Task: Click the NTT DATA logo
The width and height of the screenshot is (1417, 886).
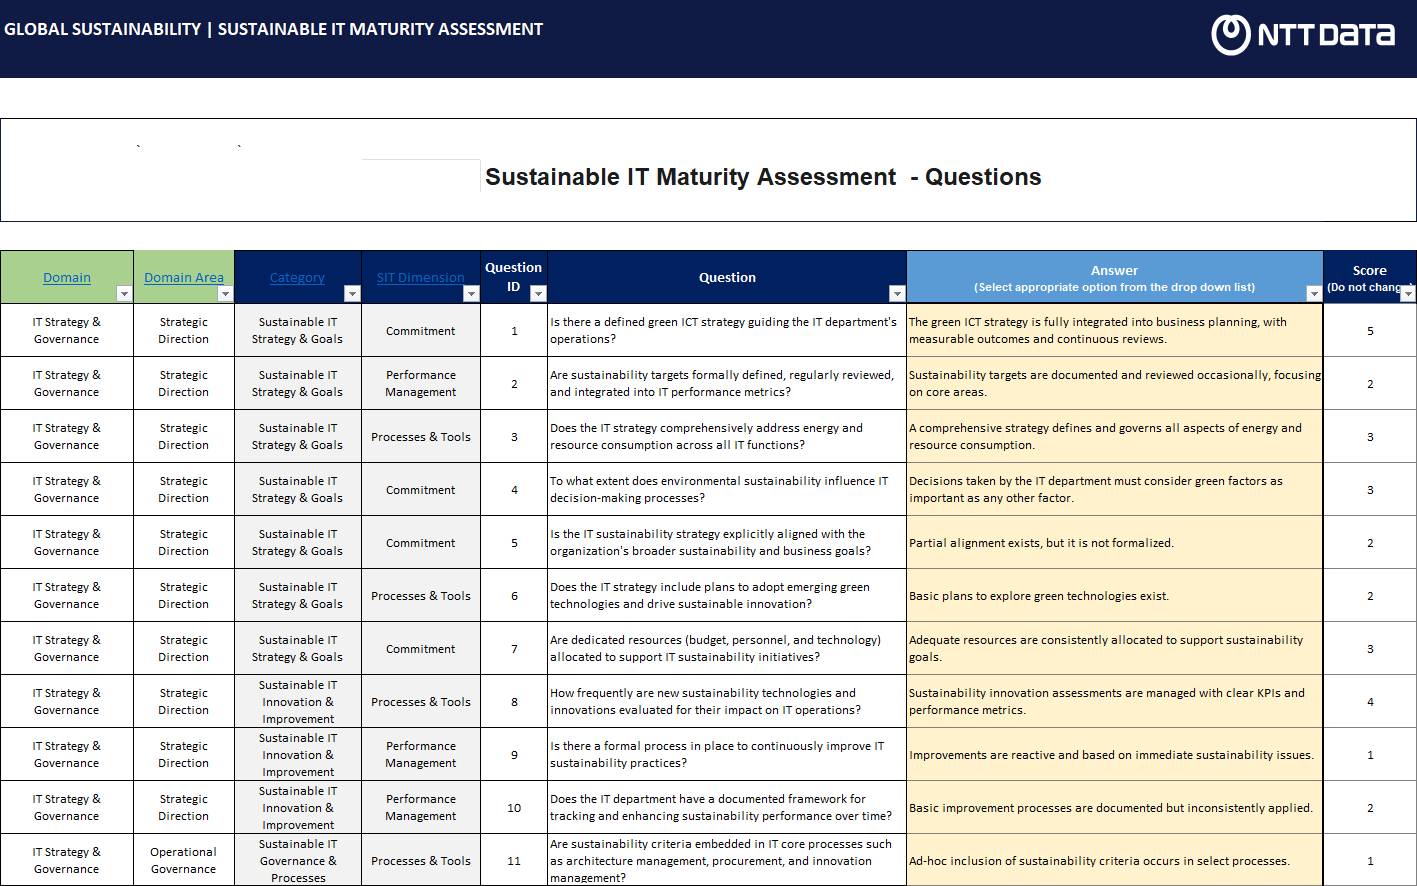Action: click(1303, 35)
